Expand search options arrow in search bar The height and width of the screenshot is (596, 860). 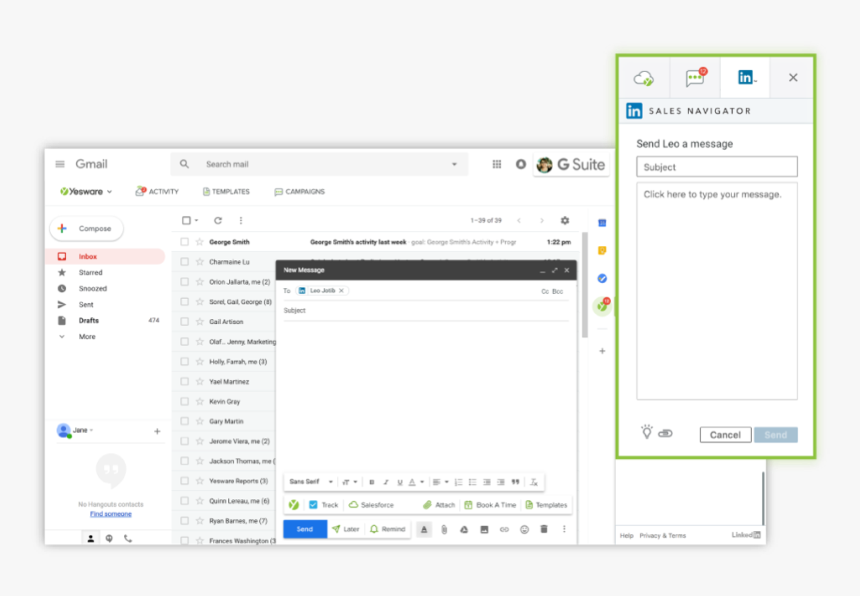[454, 164]
